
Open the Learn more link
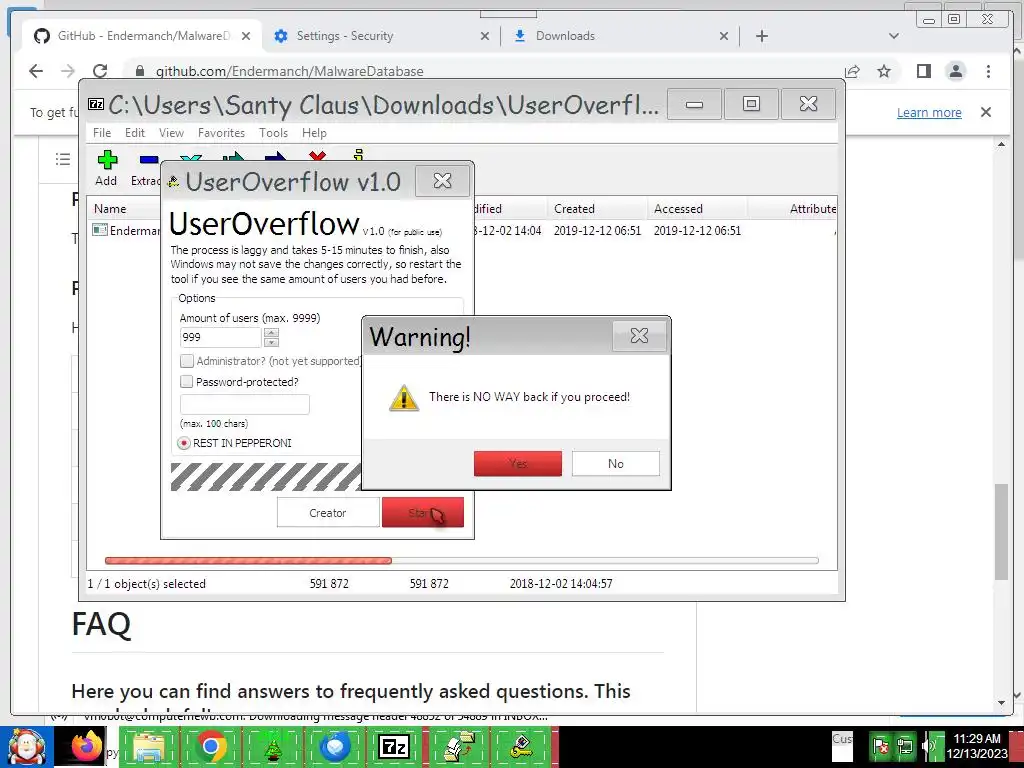click(929, 112)
